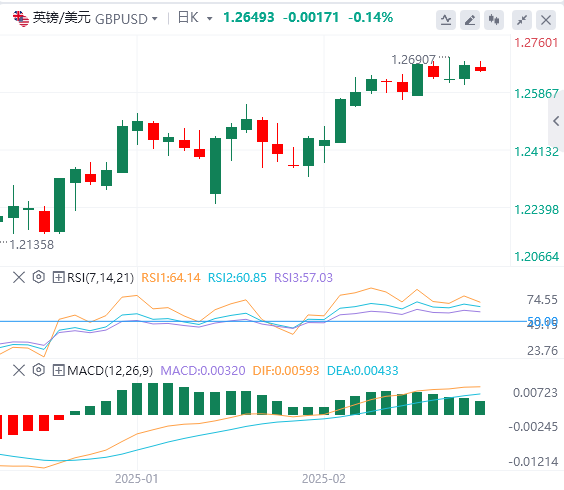Remove the RSI indicator panel

(x=19, y=277)
